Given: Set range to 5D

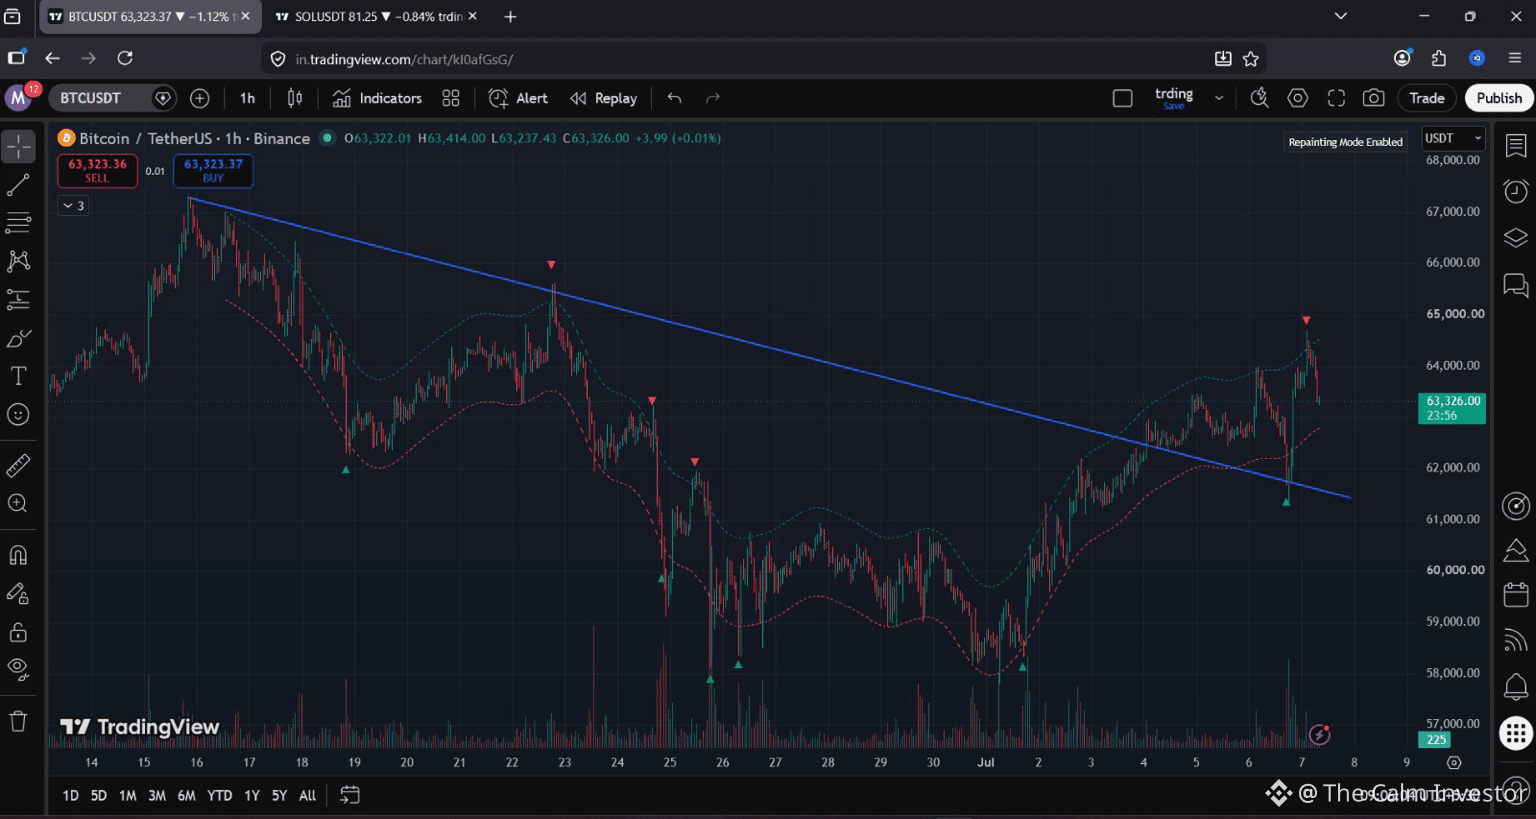Looking at the screenshot, I should (x=98, y=796).
